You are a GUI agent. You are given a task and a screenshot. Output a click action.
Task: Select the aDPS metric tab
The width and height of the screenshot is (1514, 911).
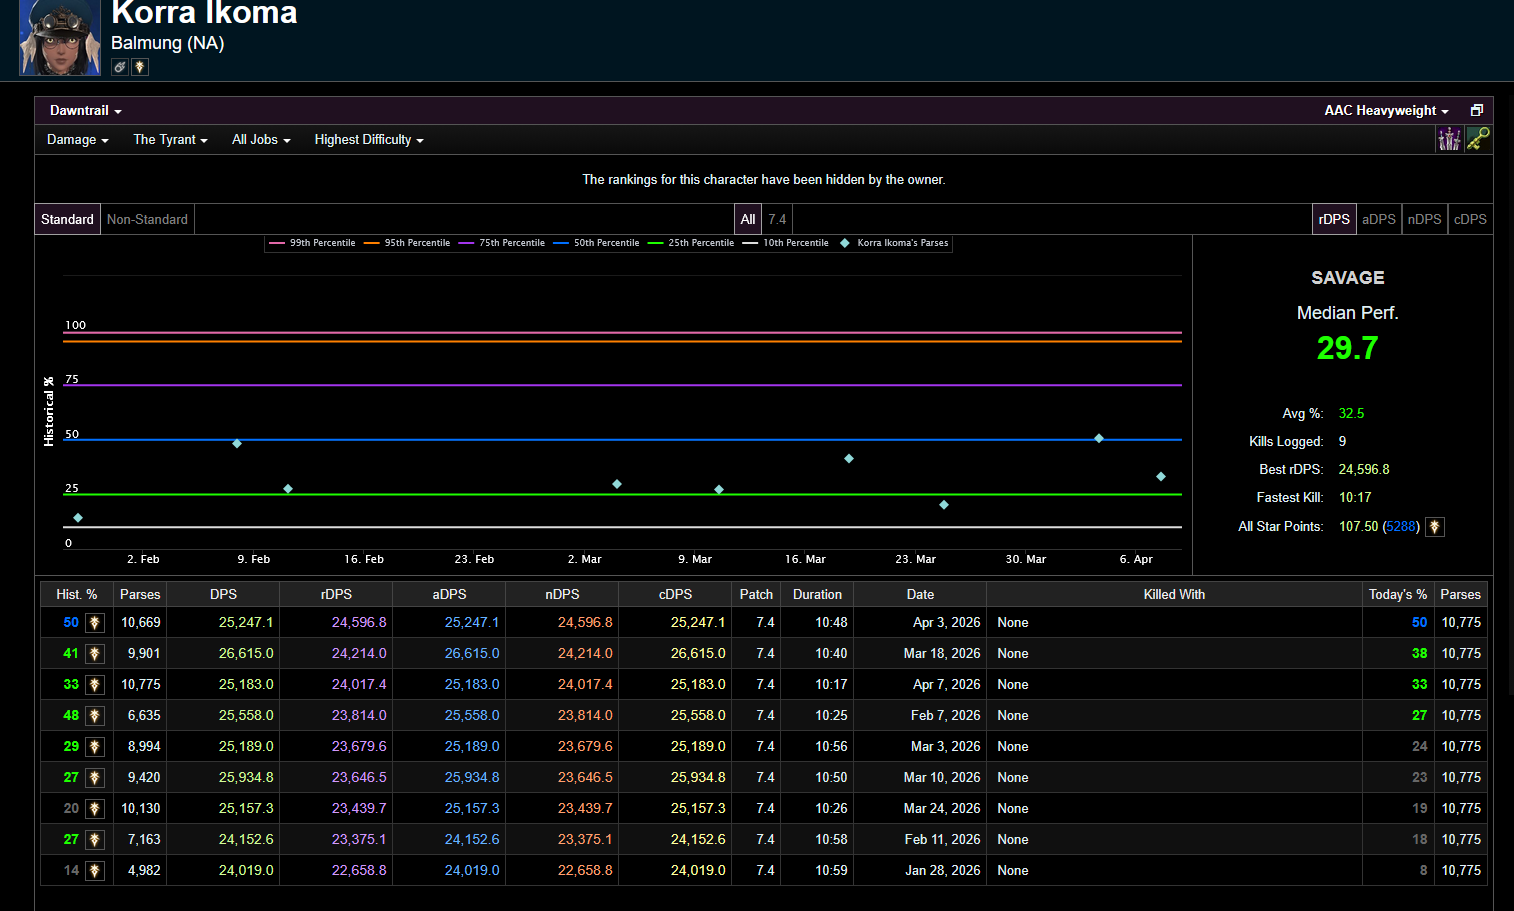(1378, 219)
